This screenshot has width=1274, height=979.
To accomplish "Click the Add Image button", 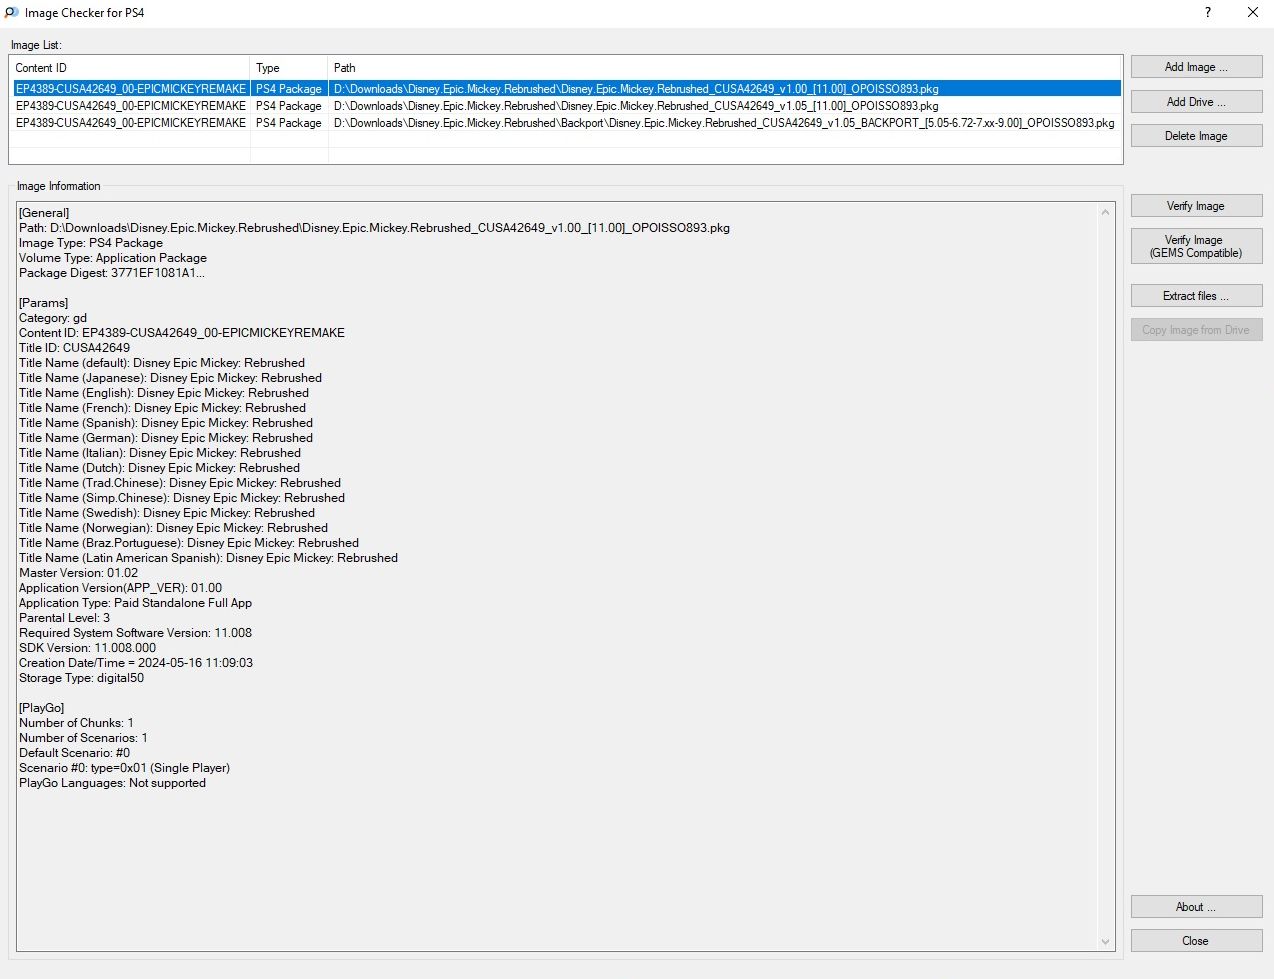I will [x=1196, y=67].
